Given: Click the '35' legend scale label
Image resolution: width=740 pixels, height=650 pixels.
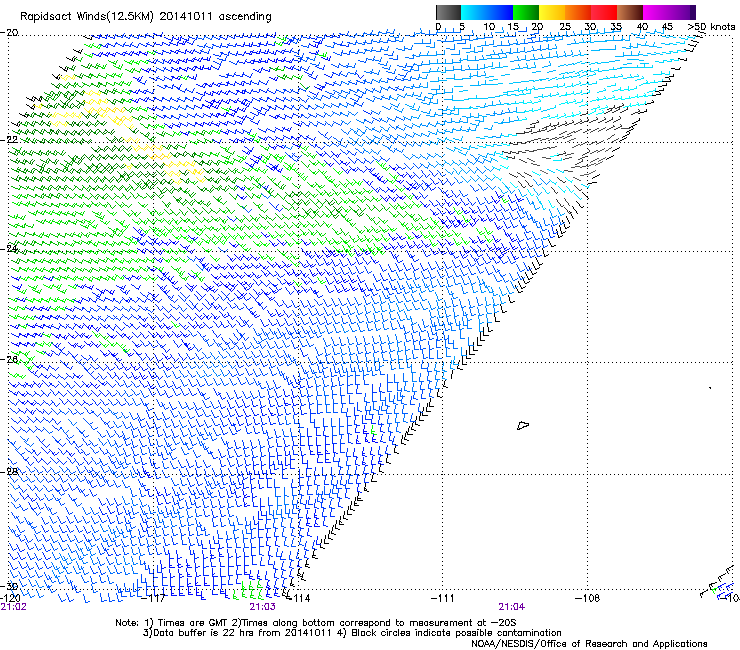Looking at the screenshot, I should pyautogui.click(x=616, y=27).
